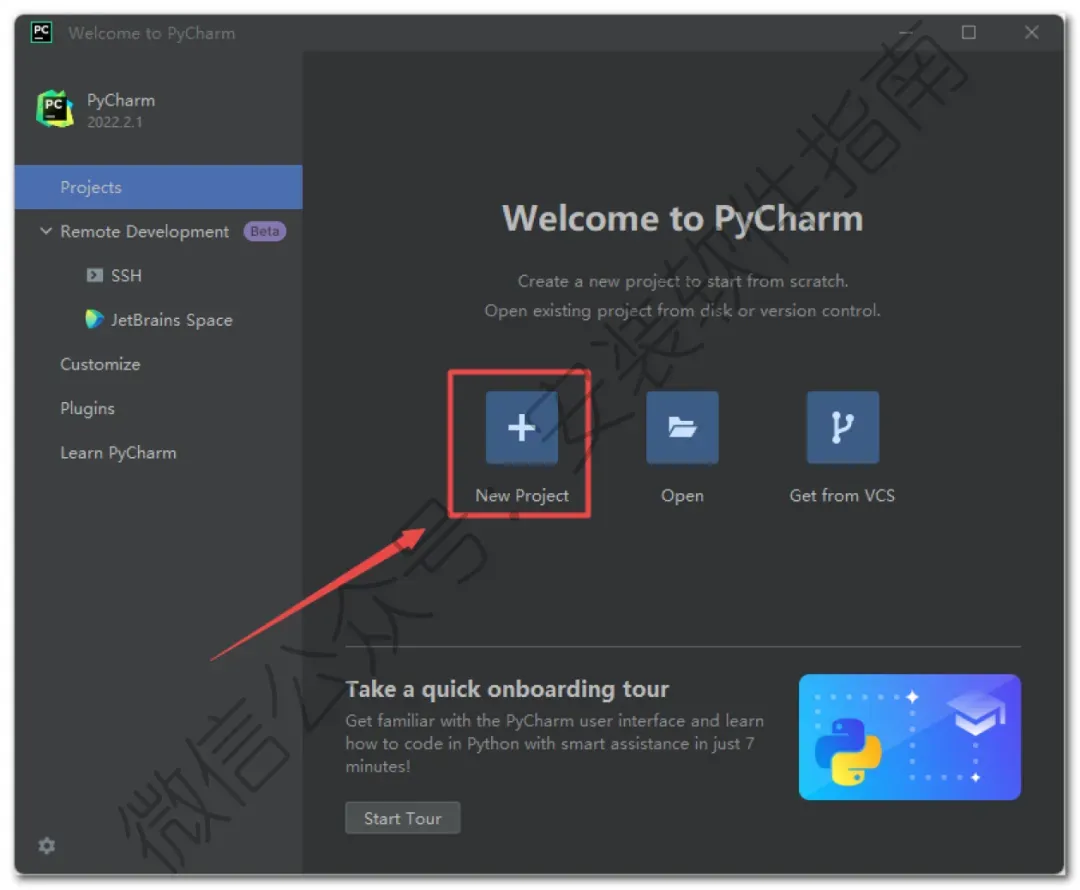Click the SSH terminal icon
The width and height of the screenshot is (1080, 890).
94,276
